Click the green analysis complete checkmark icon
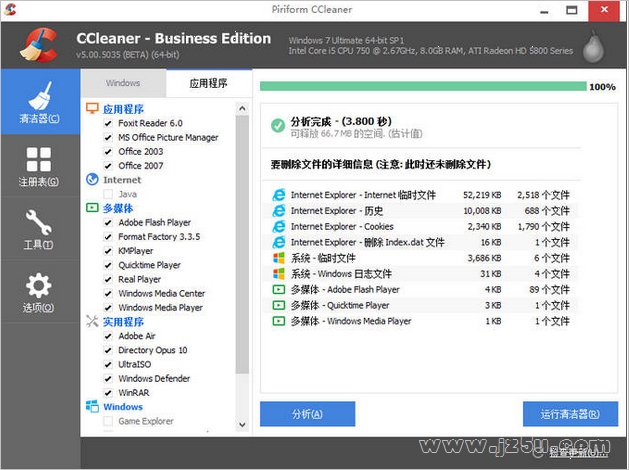This screenshot has width=629, height=470. (x=278, y=126)
